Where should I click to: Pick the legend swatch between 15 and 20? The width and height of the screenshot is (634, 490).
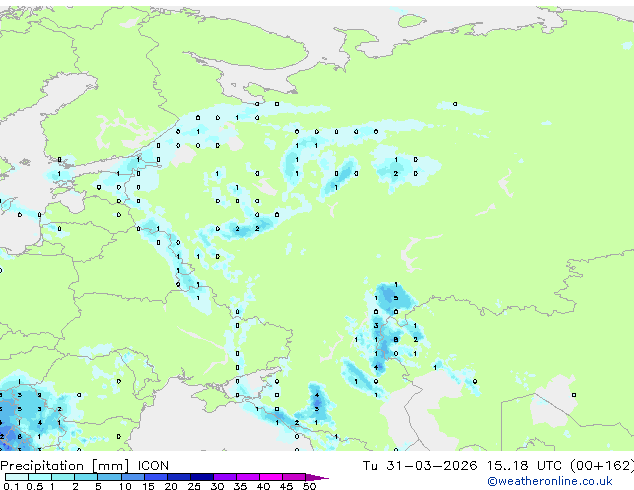click(156, 477)
